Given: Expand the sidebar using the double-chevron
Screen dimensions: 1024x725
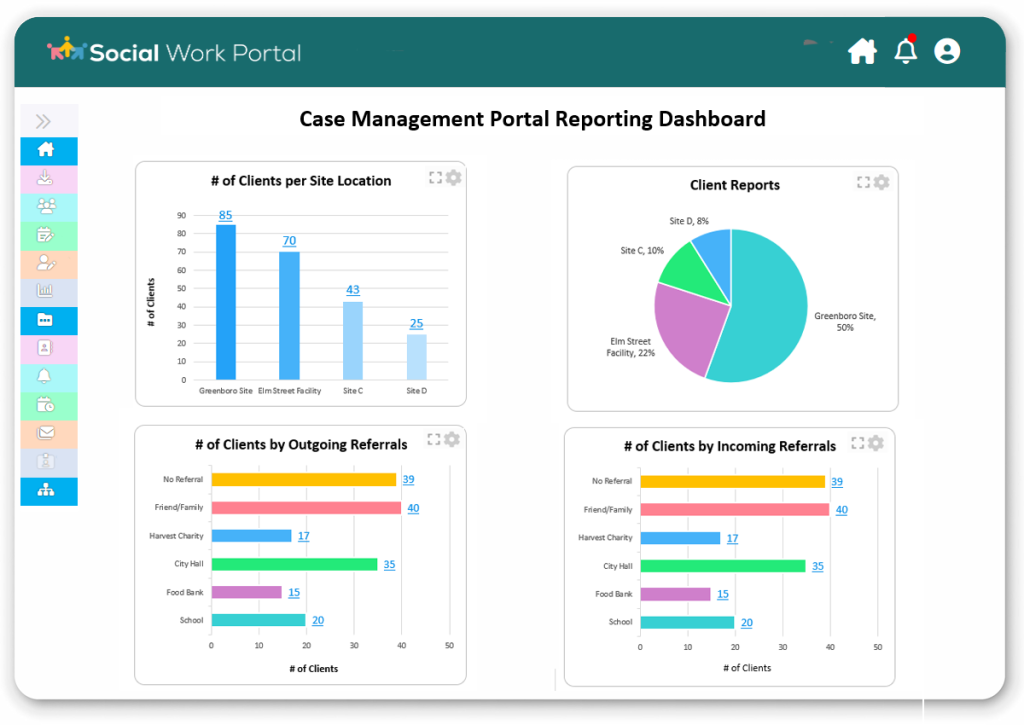Looking at the screenshot, I should (x=43, y=120).
